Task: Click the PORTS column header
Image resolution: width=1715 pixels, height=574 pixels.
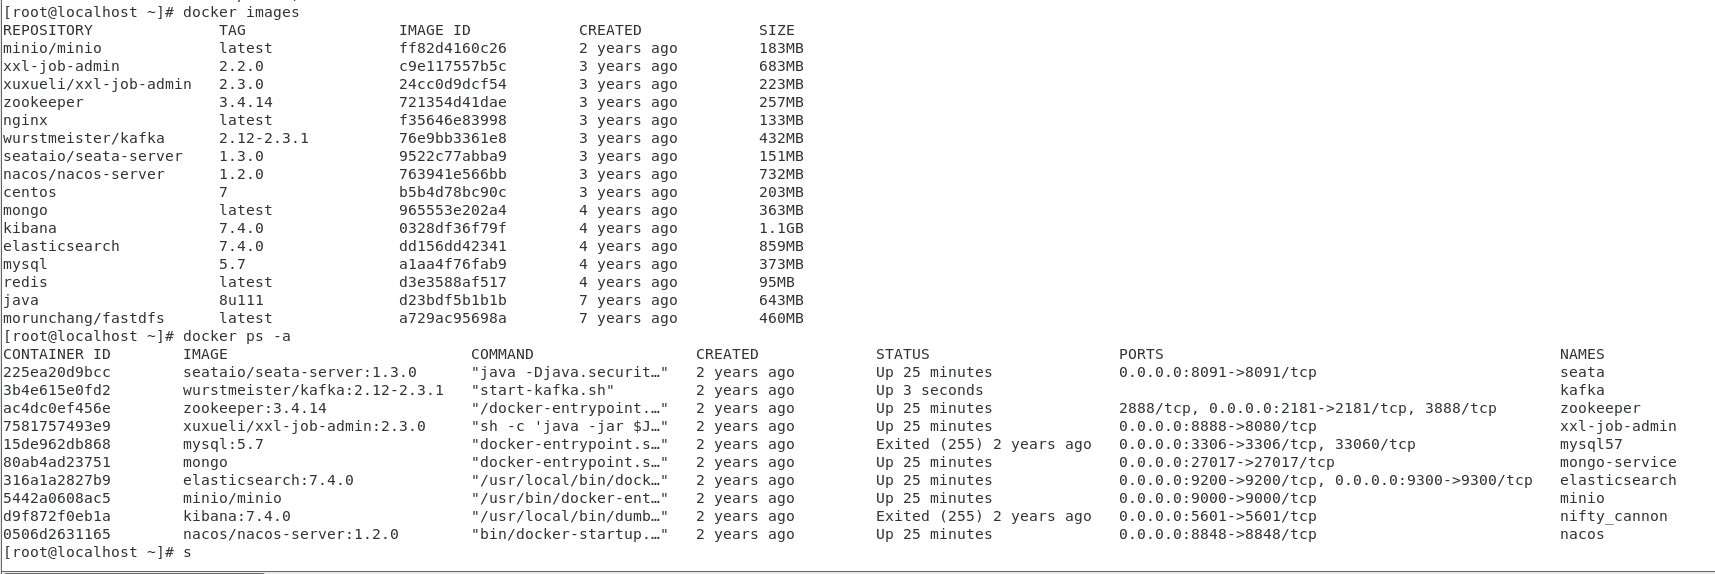Action: click(1141, 354)
